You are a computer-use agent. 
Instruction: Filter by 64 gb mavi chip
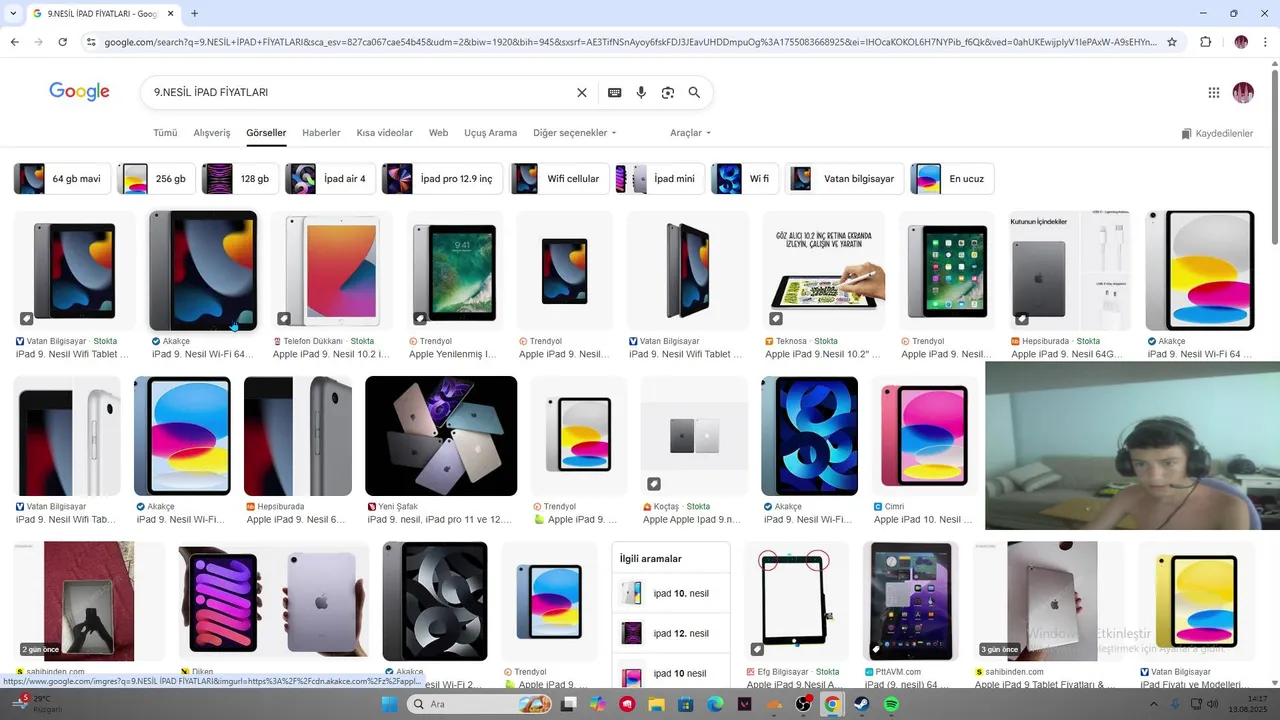62,179
